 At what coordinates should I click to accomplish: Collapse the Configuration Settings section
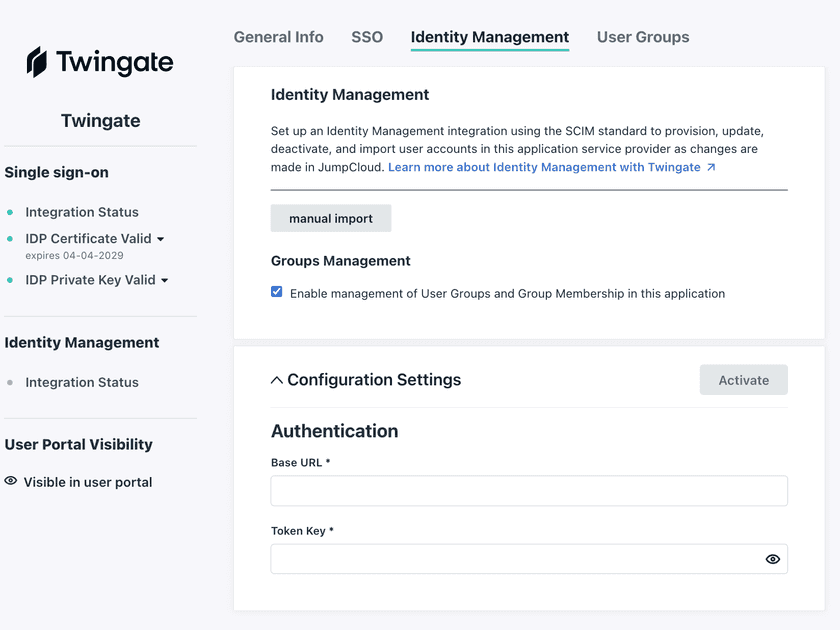[277, 380]
